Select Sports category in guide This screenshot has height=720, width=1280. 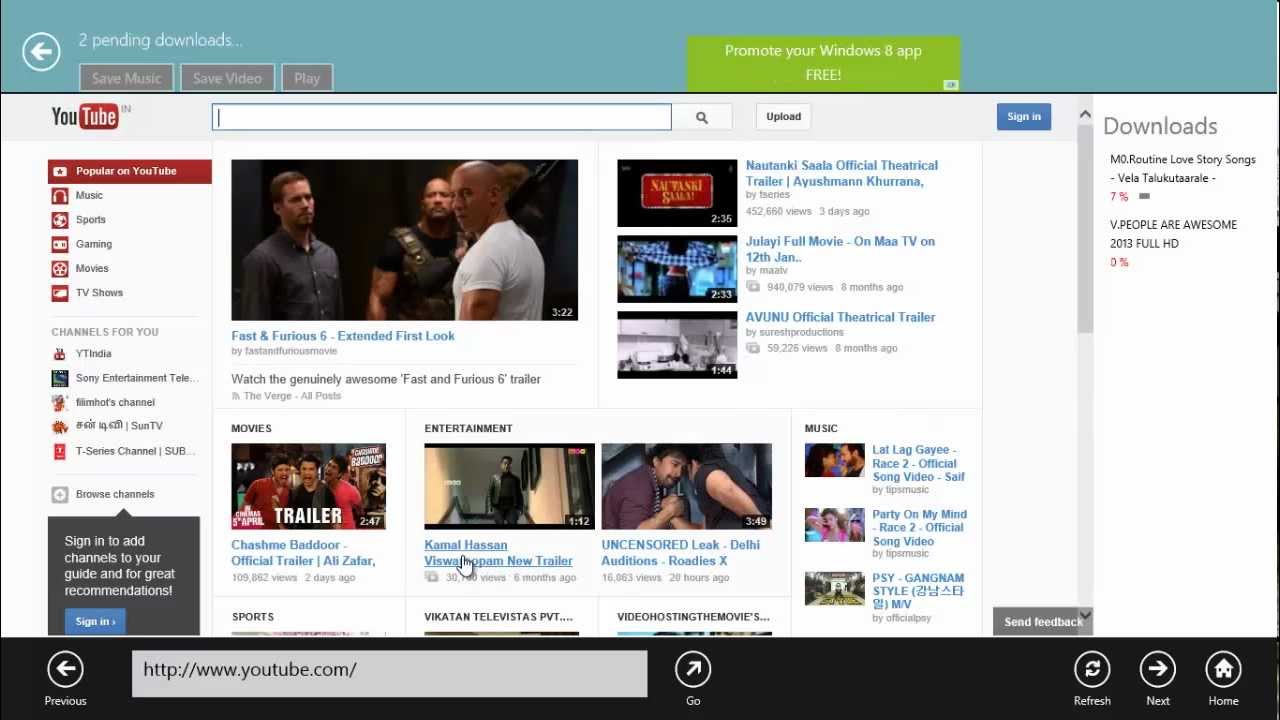pyautogui.click(x=90, y=220)
